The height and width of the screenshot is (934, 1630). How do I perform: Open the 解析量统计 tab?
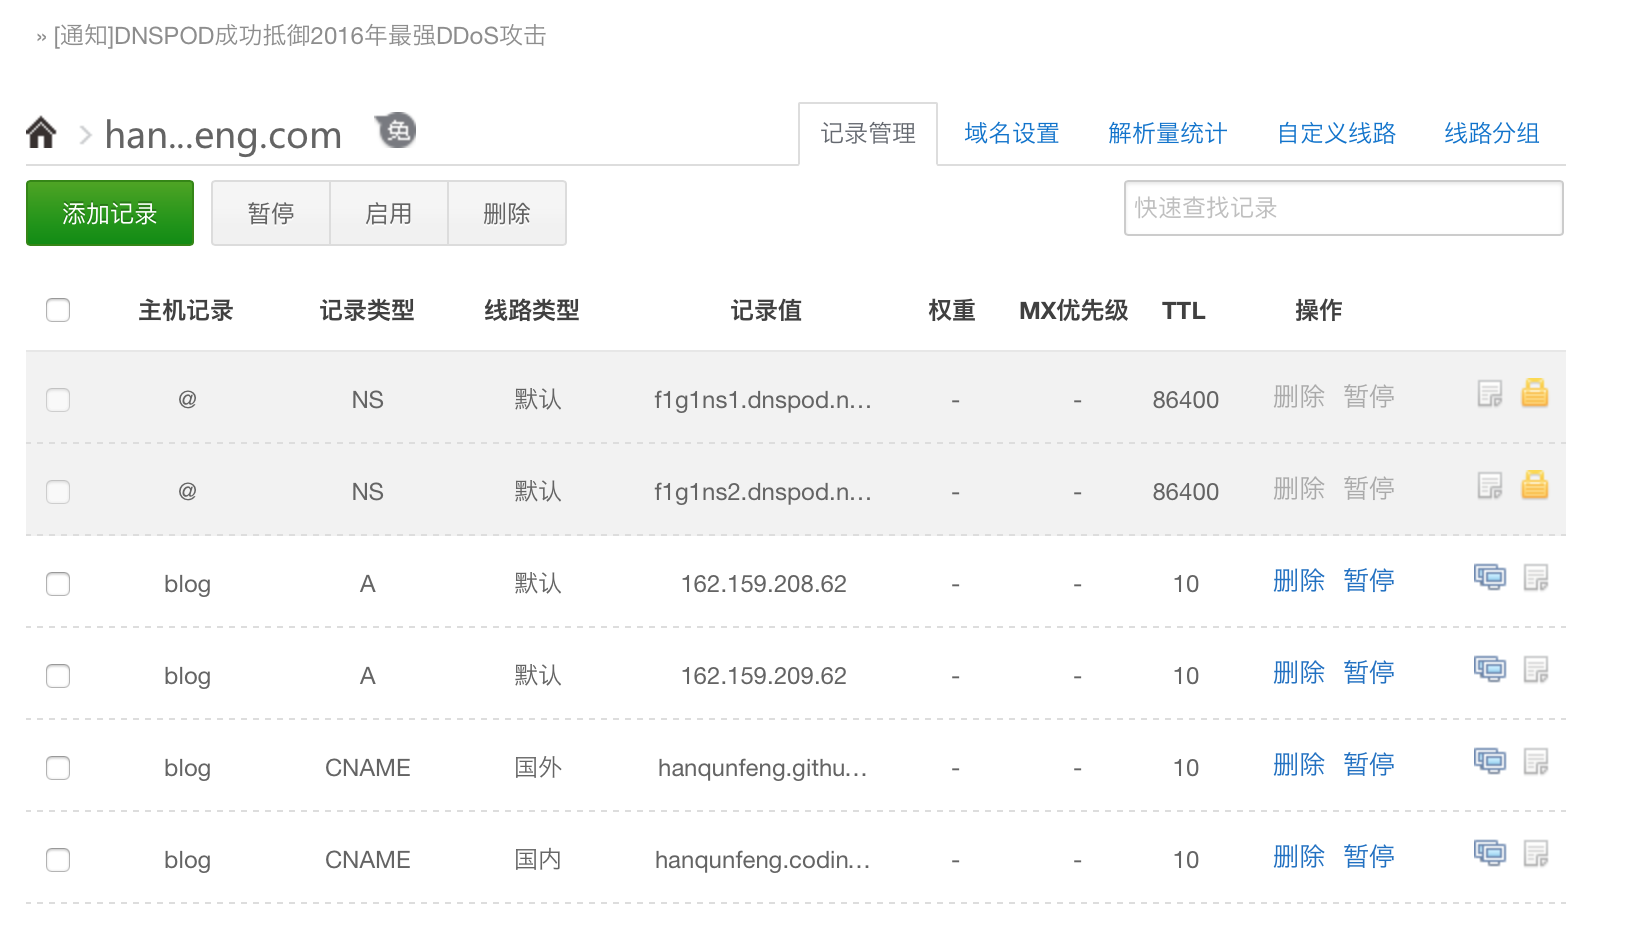coord(1167,133)
